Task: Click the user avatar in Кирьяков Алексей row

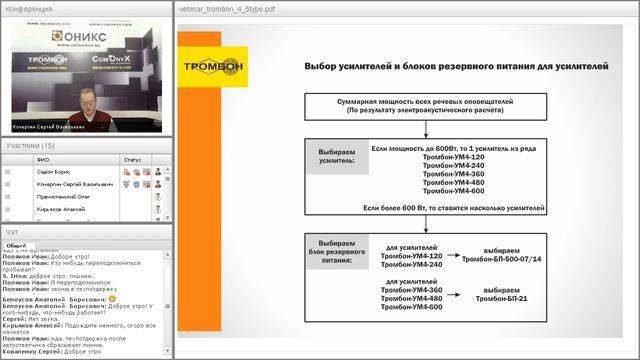Action: point(158,209)
